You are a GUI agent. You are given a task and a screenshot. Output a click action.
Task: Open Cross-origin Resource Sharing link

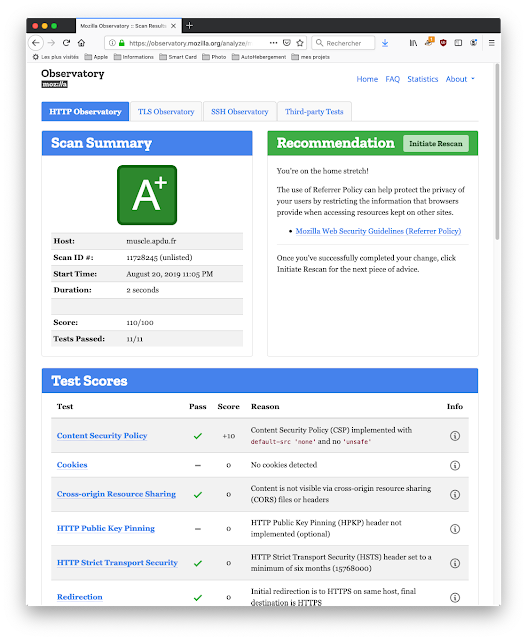pyautogui.click(x=116, y=494)
